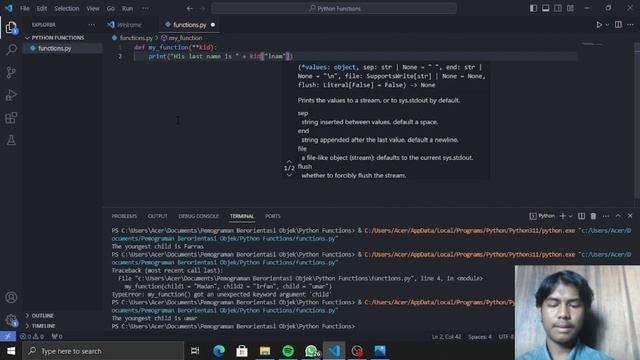Expand the TIMELINE section
Viewport: 640px width, 360px height.
(x=43, y=326)
